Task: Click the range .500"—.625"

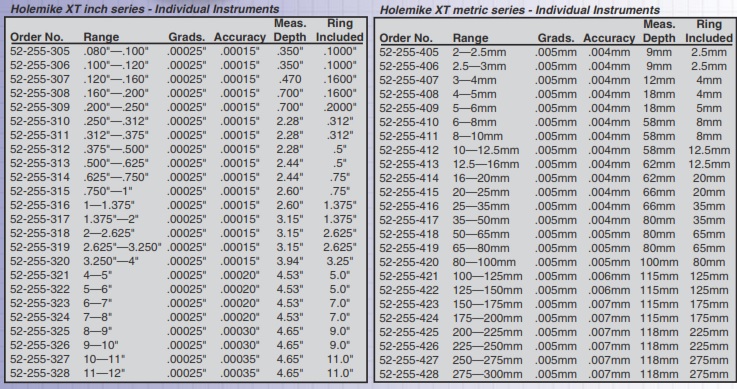Action: click(x=116, y=163)
